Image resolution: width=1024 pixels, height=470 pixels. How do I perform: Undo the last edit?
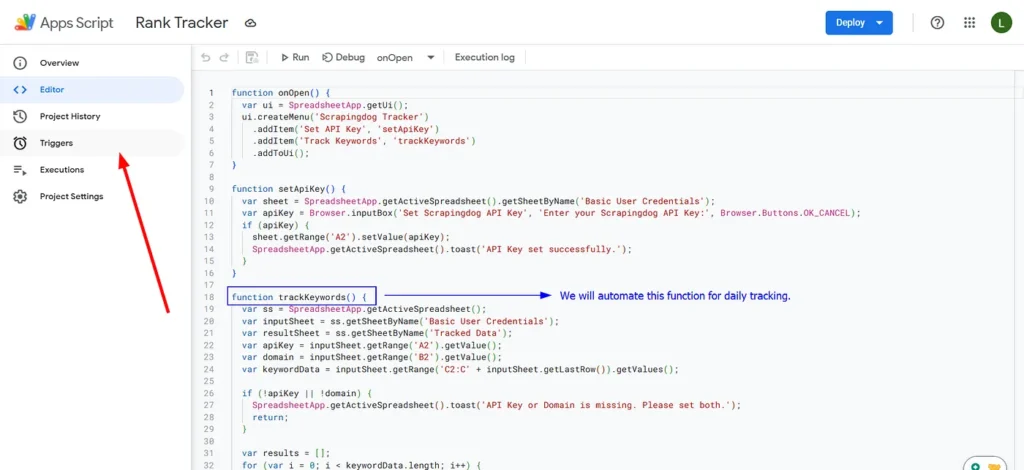point(206,57)
